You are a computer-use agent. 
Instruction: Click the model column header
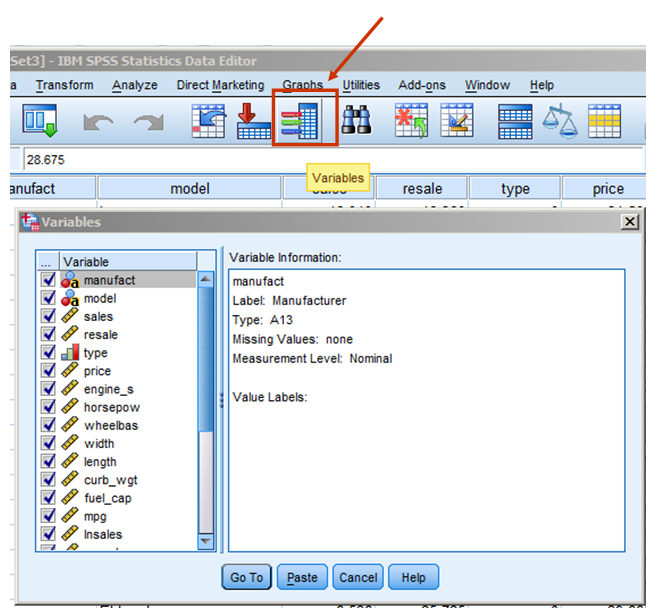coord(189,189)
